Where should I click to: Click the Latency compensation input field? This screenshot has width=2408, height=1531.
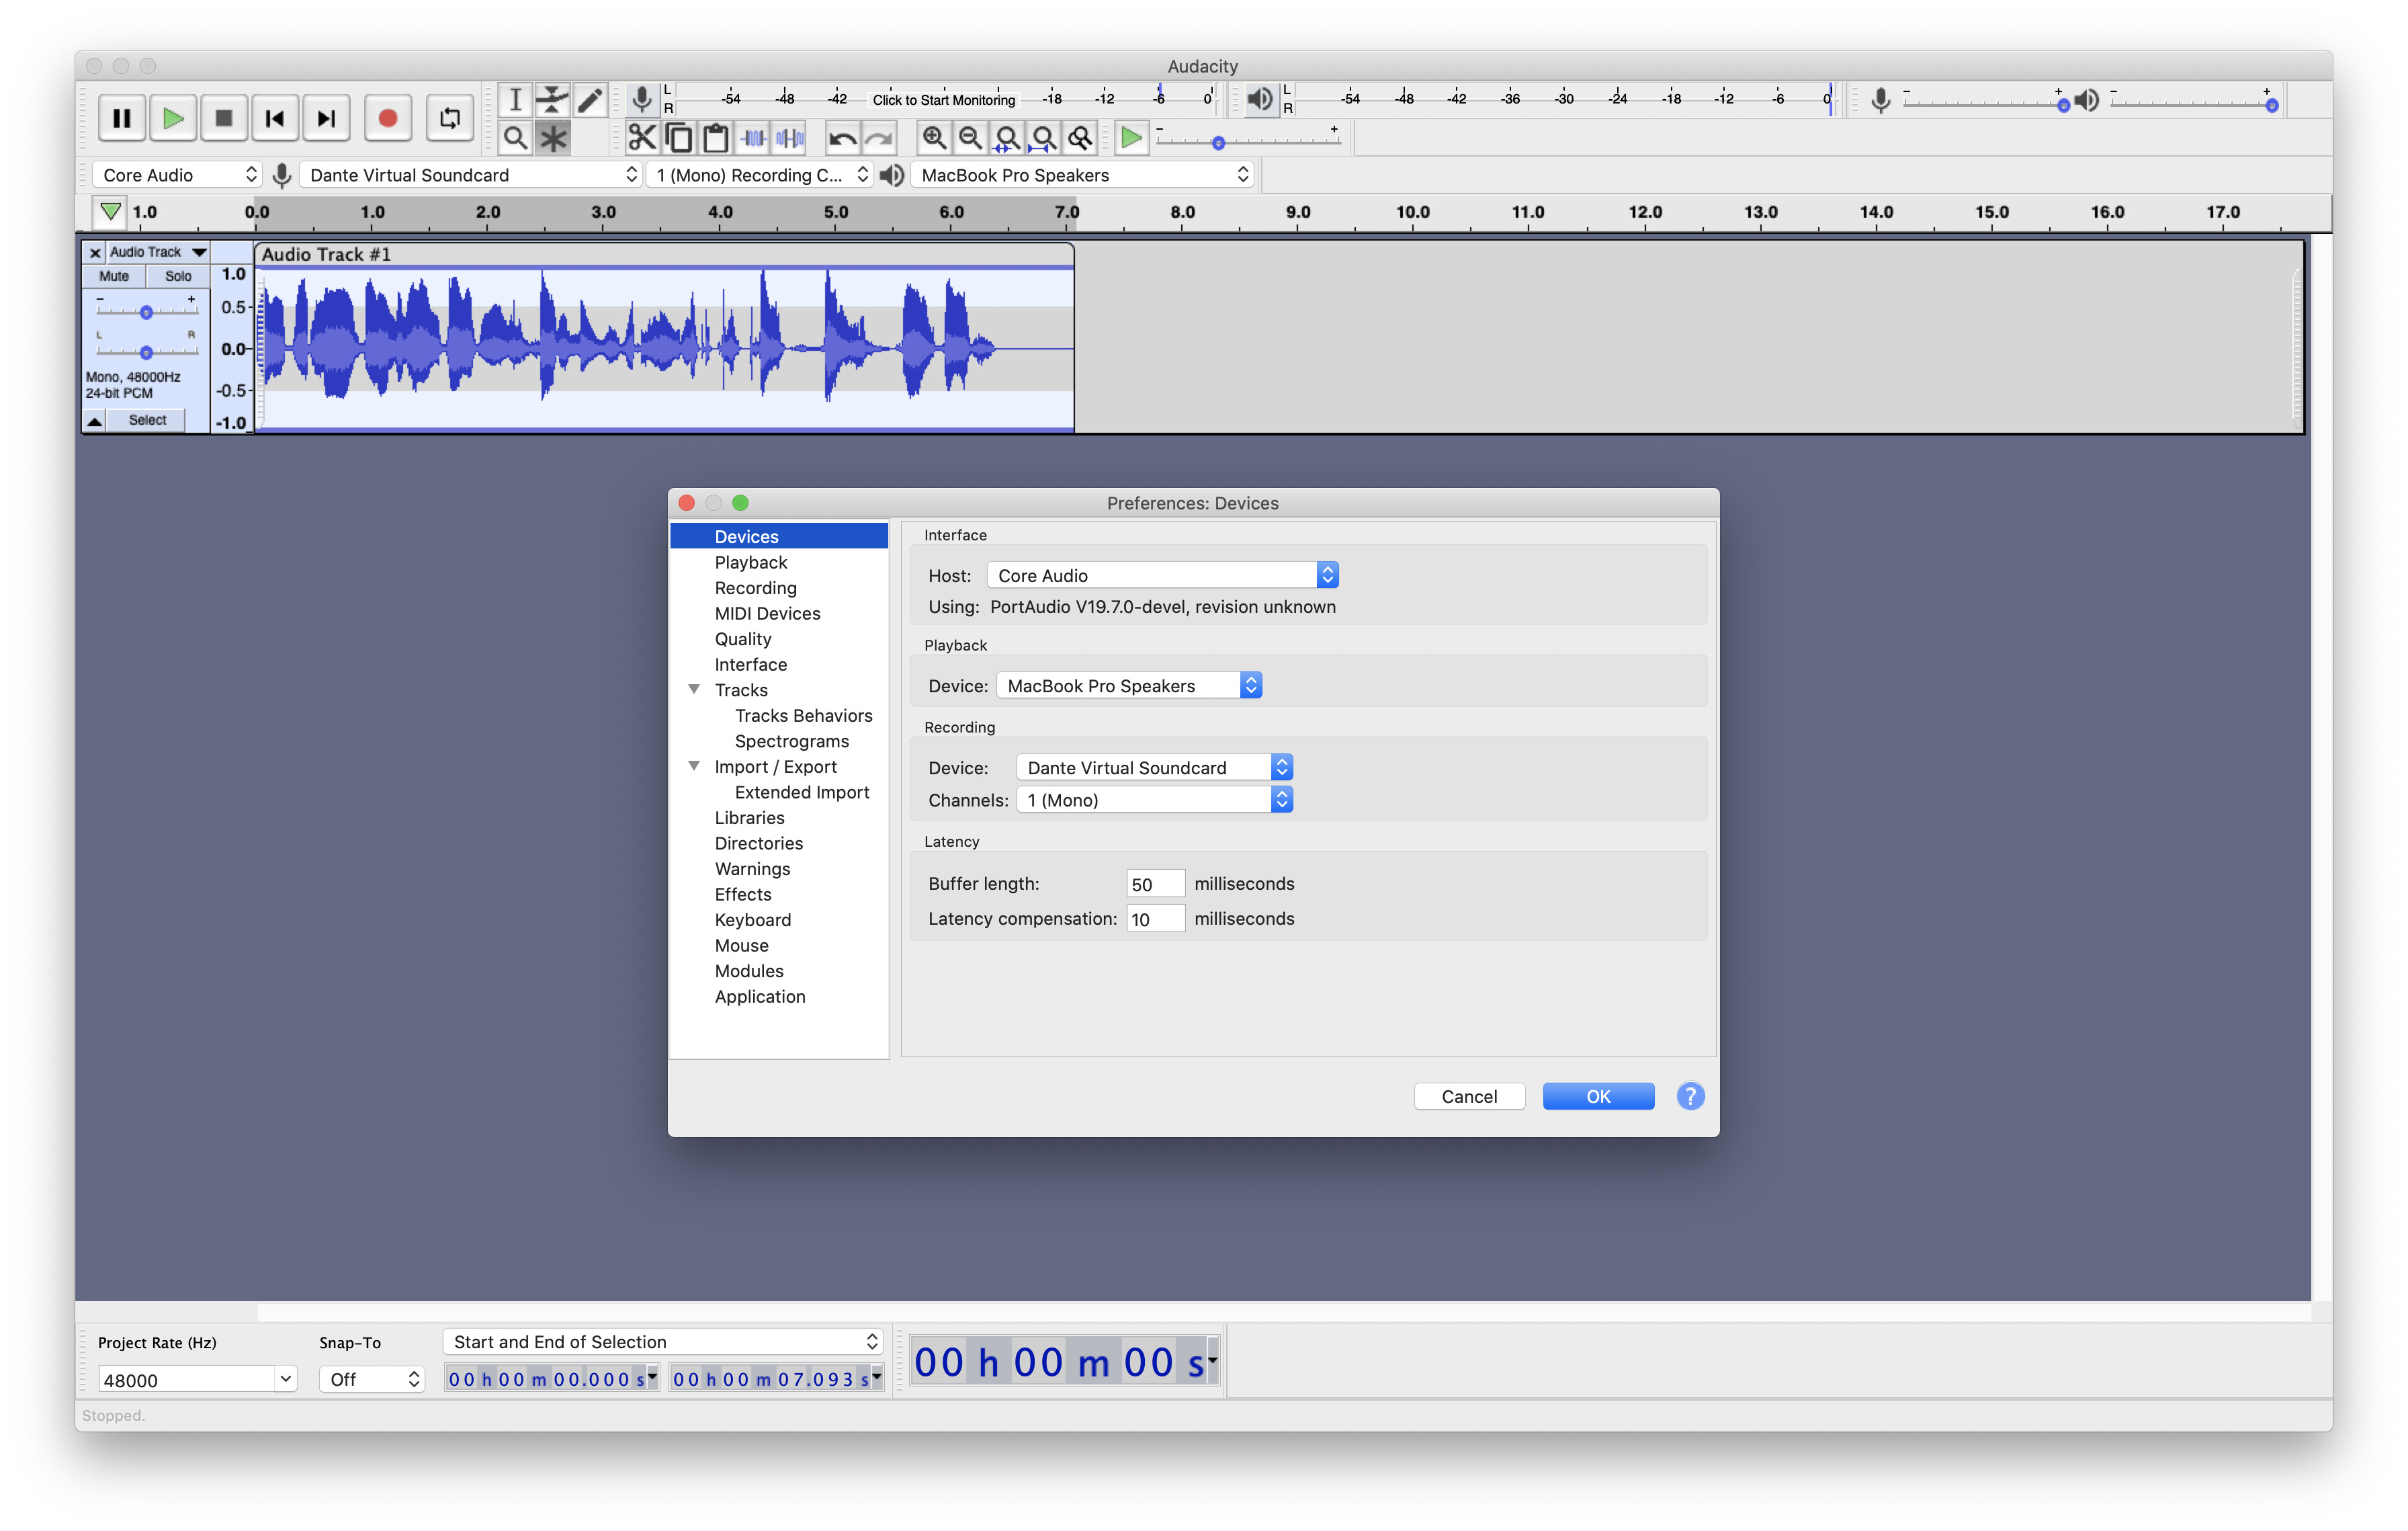(1155, 918)
